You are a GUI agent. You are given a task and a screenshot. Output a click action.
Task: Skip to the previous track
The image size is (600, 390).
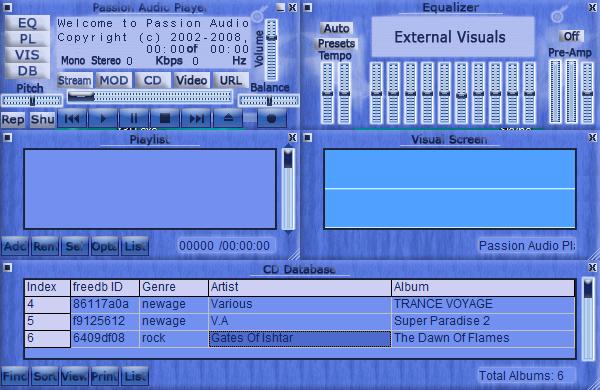tap(72, 119)
